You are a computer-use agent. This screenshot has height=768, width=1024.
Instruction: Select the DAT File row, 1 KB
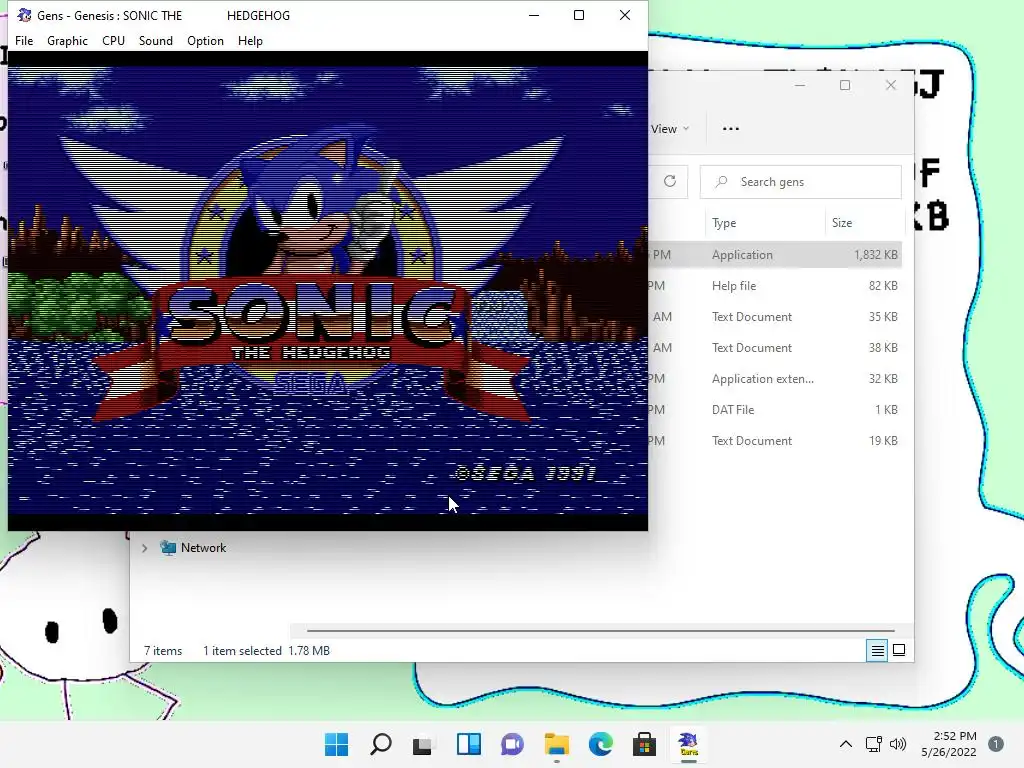pos(775,409)
